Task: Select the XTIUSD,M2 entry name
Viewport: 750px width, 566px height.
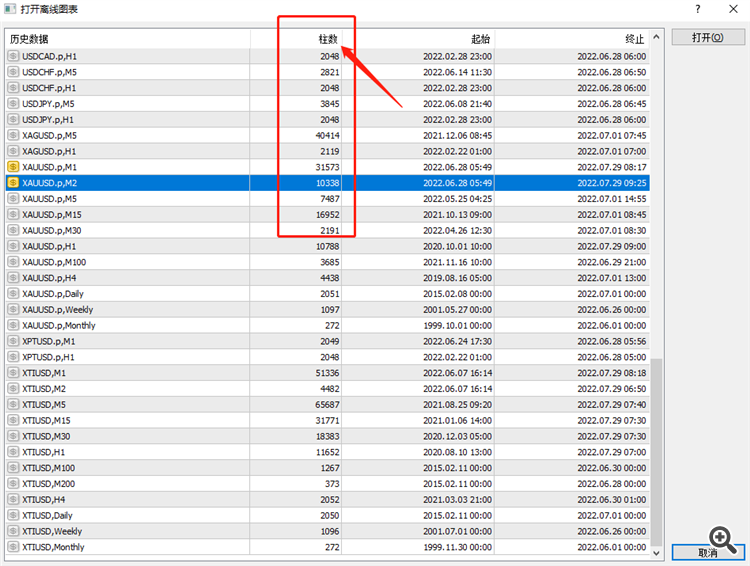Action: [x=44, y=388]
